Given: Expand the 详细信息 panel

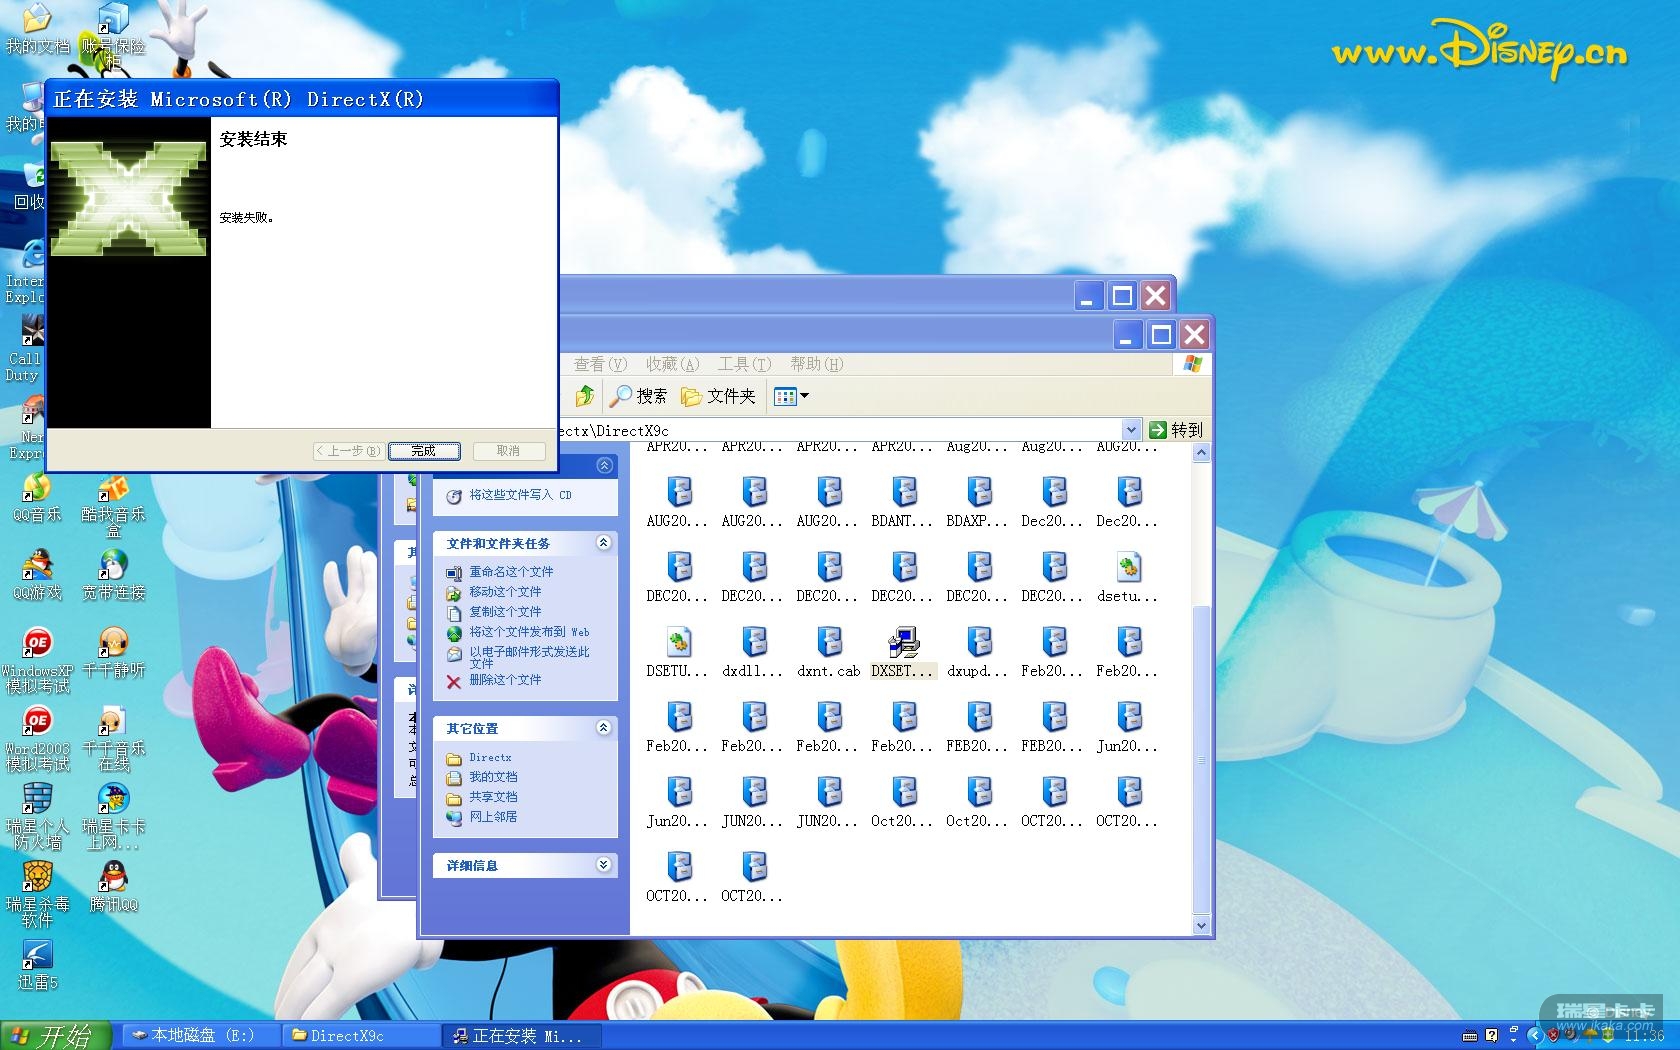Looking at the screenshot, I should (603, 865).
